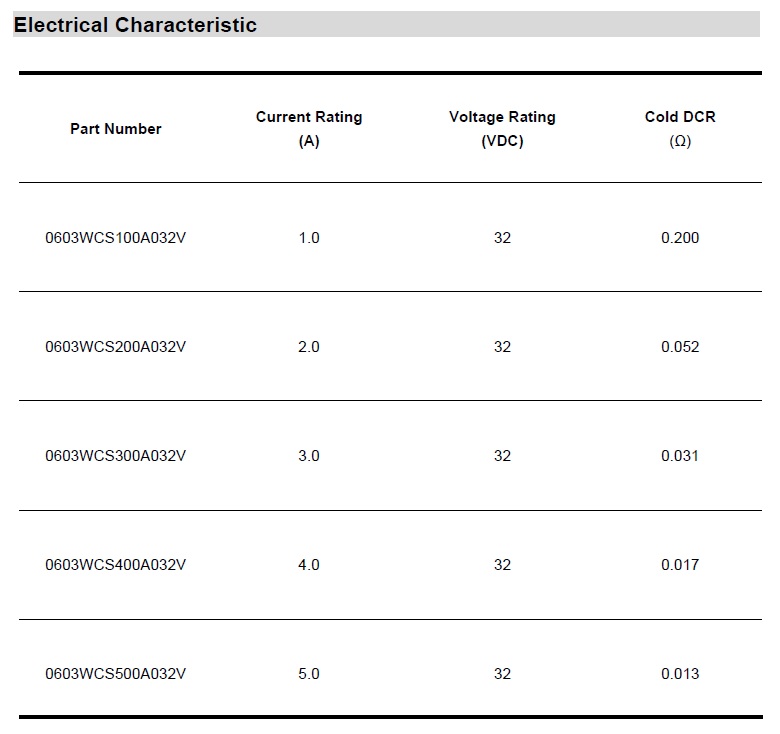This screenshot has width=780, height=734.
Task: Click the 5.0 current rating cell
Action: (x=309, y=674)
